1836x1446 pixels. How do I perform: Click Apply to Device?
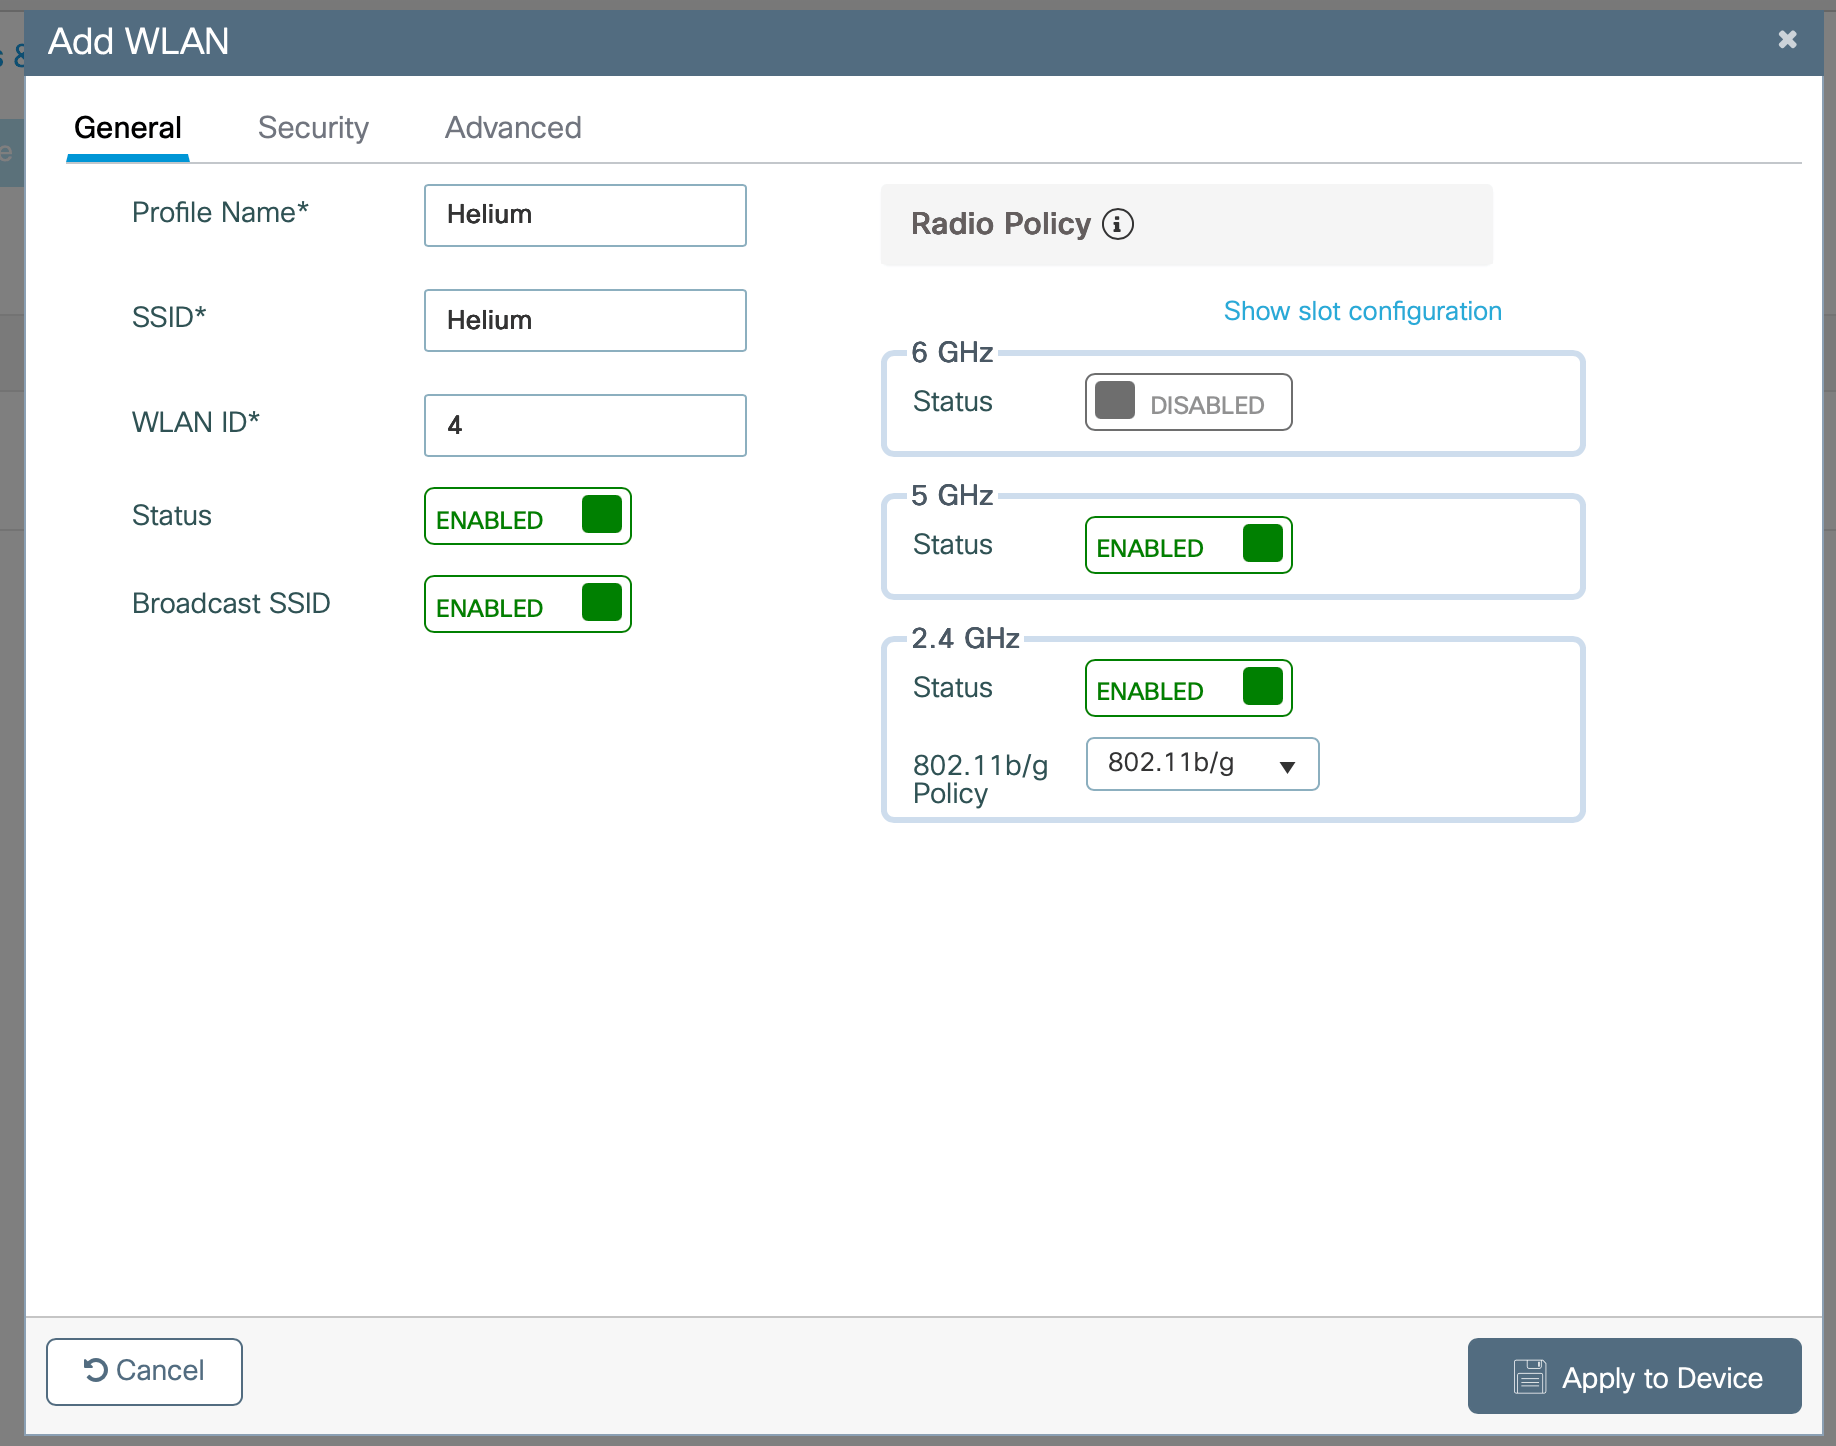[x=1634, y=1376]
